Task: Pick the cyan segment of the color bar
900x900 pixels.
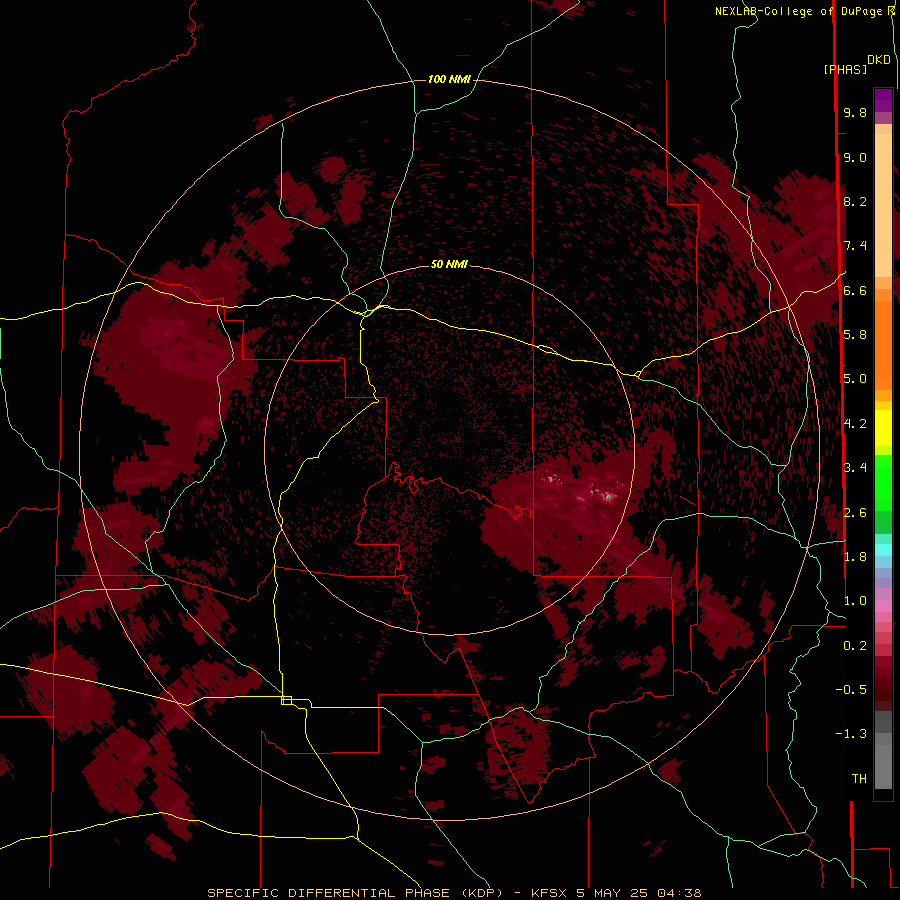Action: (883, 549)
